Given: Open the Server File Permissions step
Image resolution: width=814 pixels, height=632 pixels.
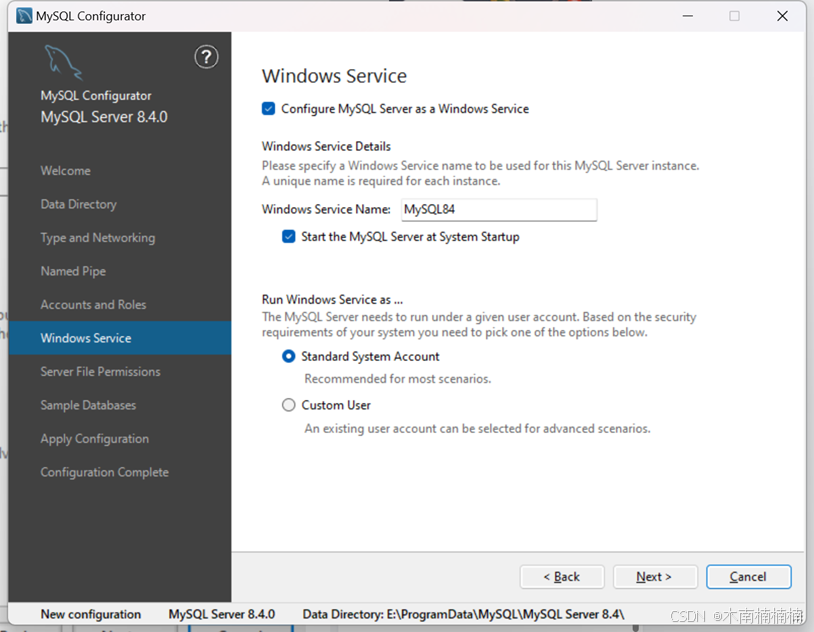Looking at the screenshot, I should tap(100, 372).
